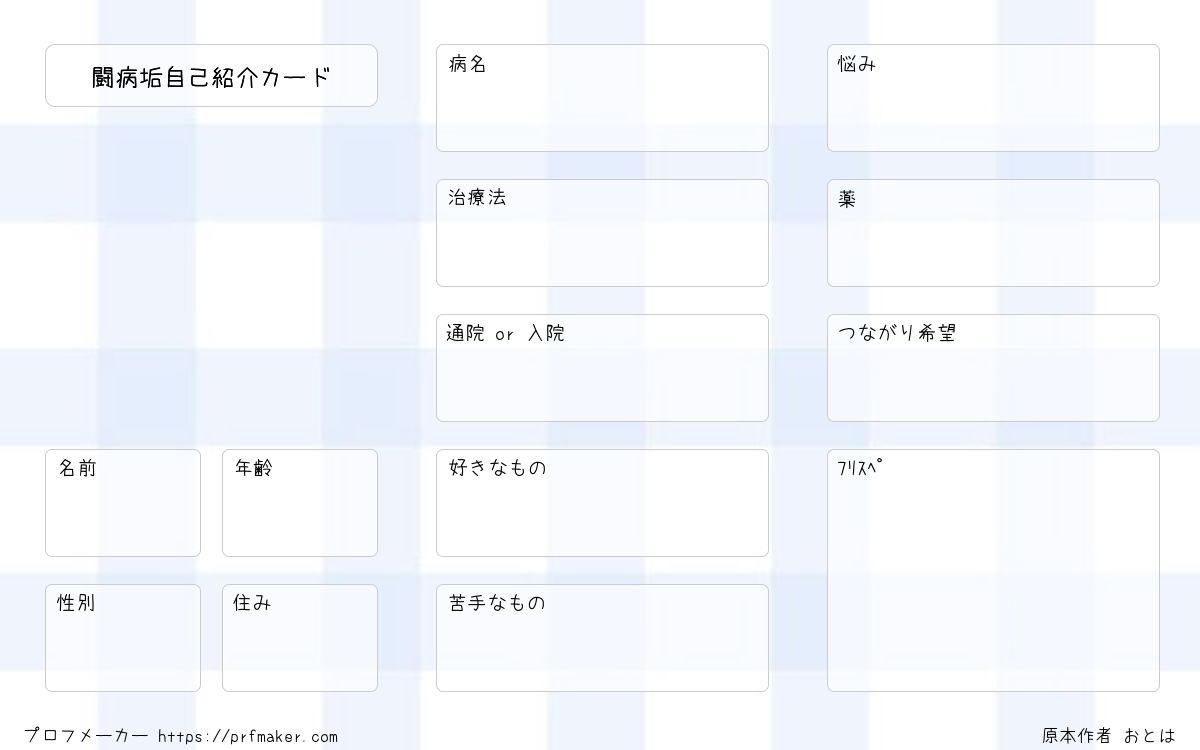Viewport: 1200px width, 750px height.
Task: Select the 苦手なもの field box
Action: tap(602, 638)
